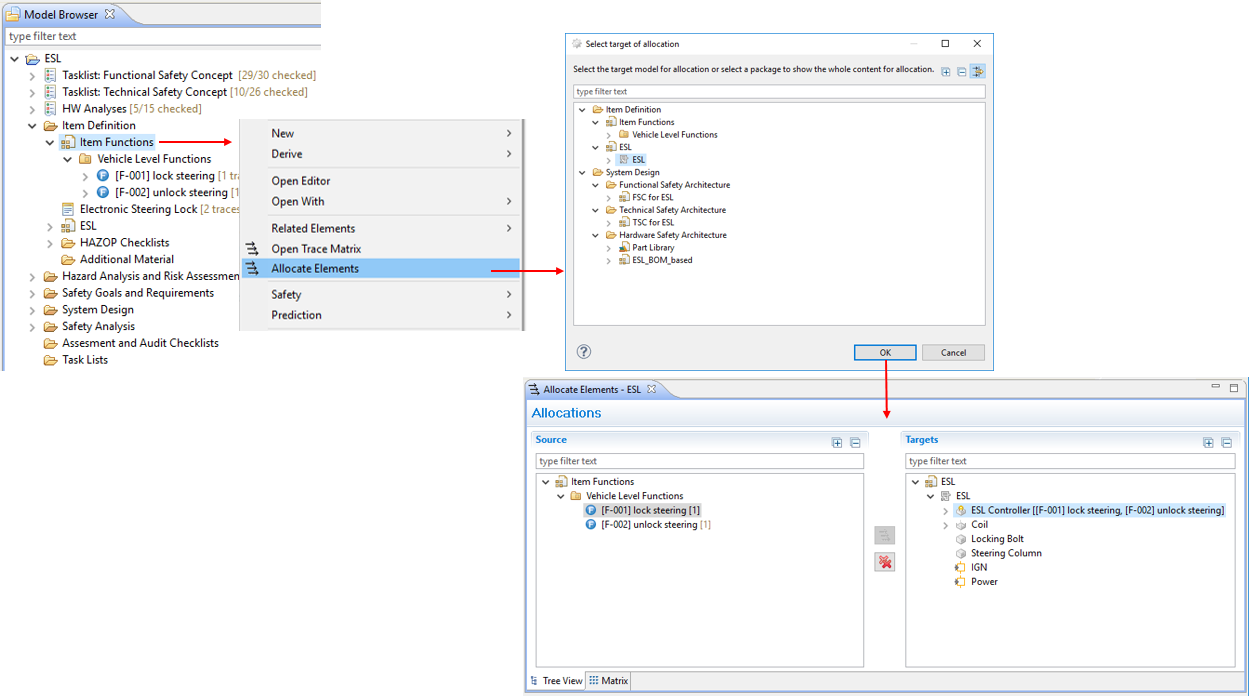Click Targets panel filter text field

coord(1070,461)
